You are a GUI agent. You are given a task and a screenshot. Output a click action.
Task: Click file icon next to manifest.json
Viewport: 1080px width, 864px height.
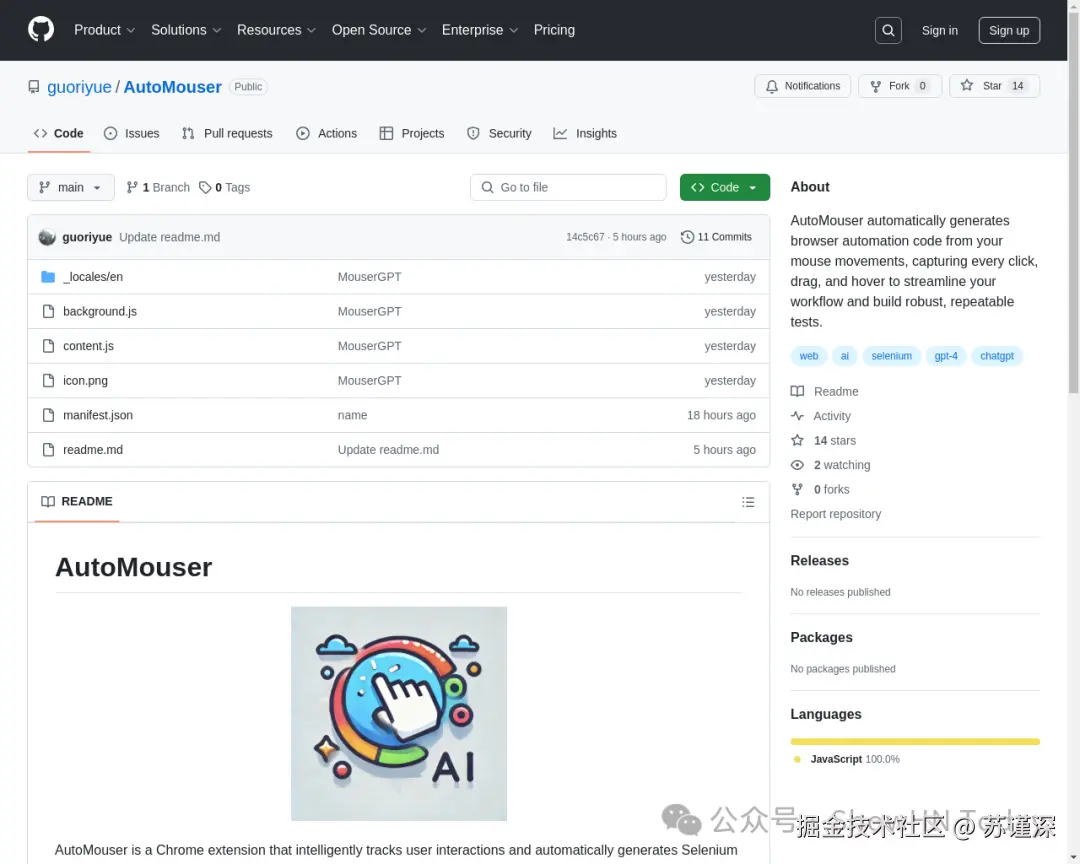tap(48, 415)
